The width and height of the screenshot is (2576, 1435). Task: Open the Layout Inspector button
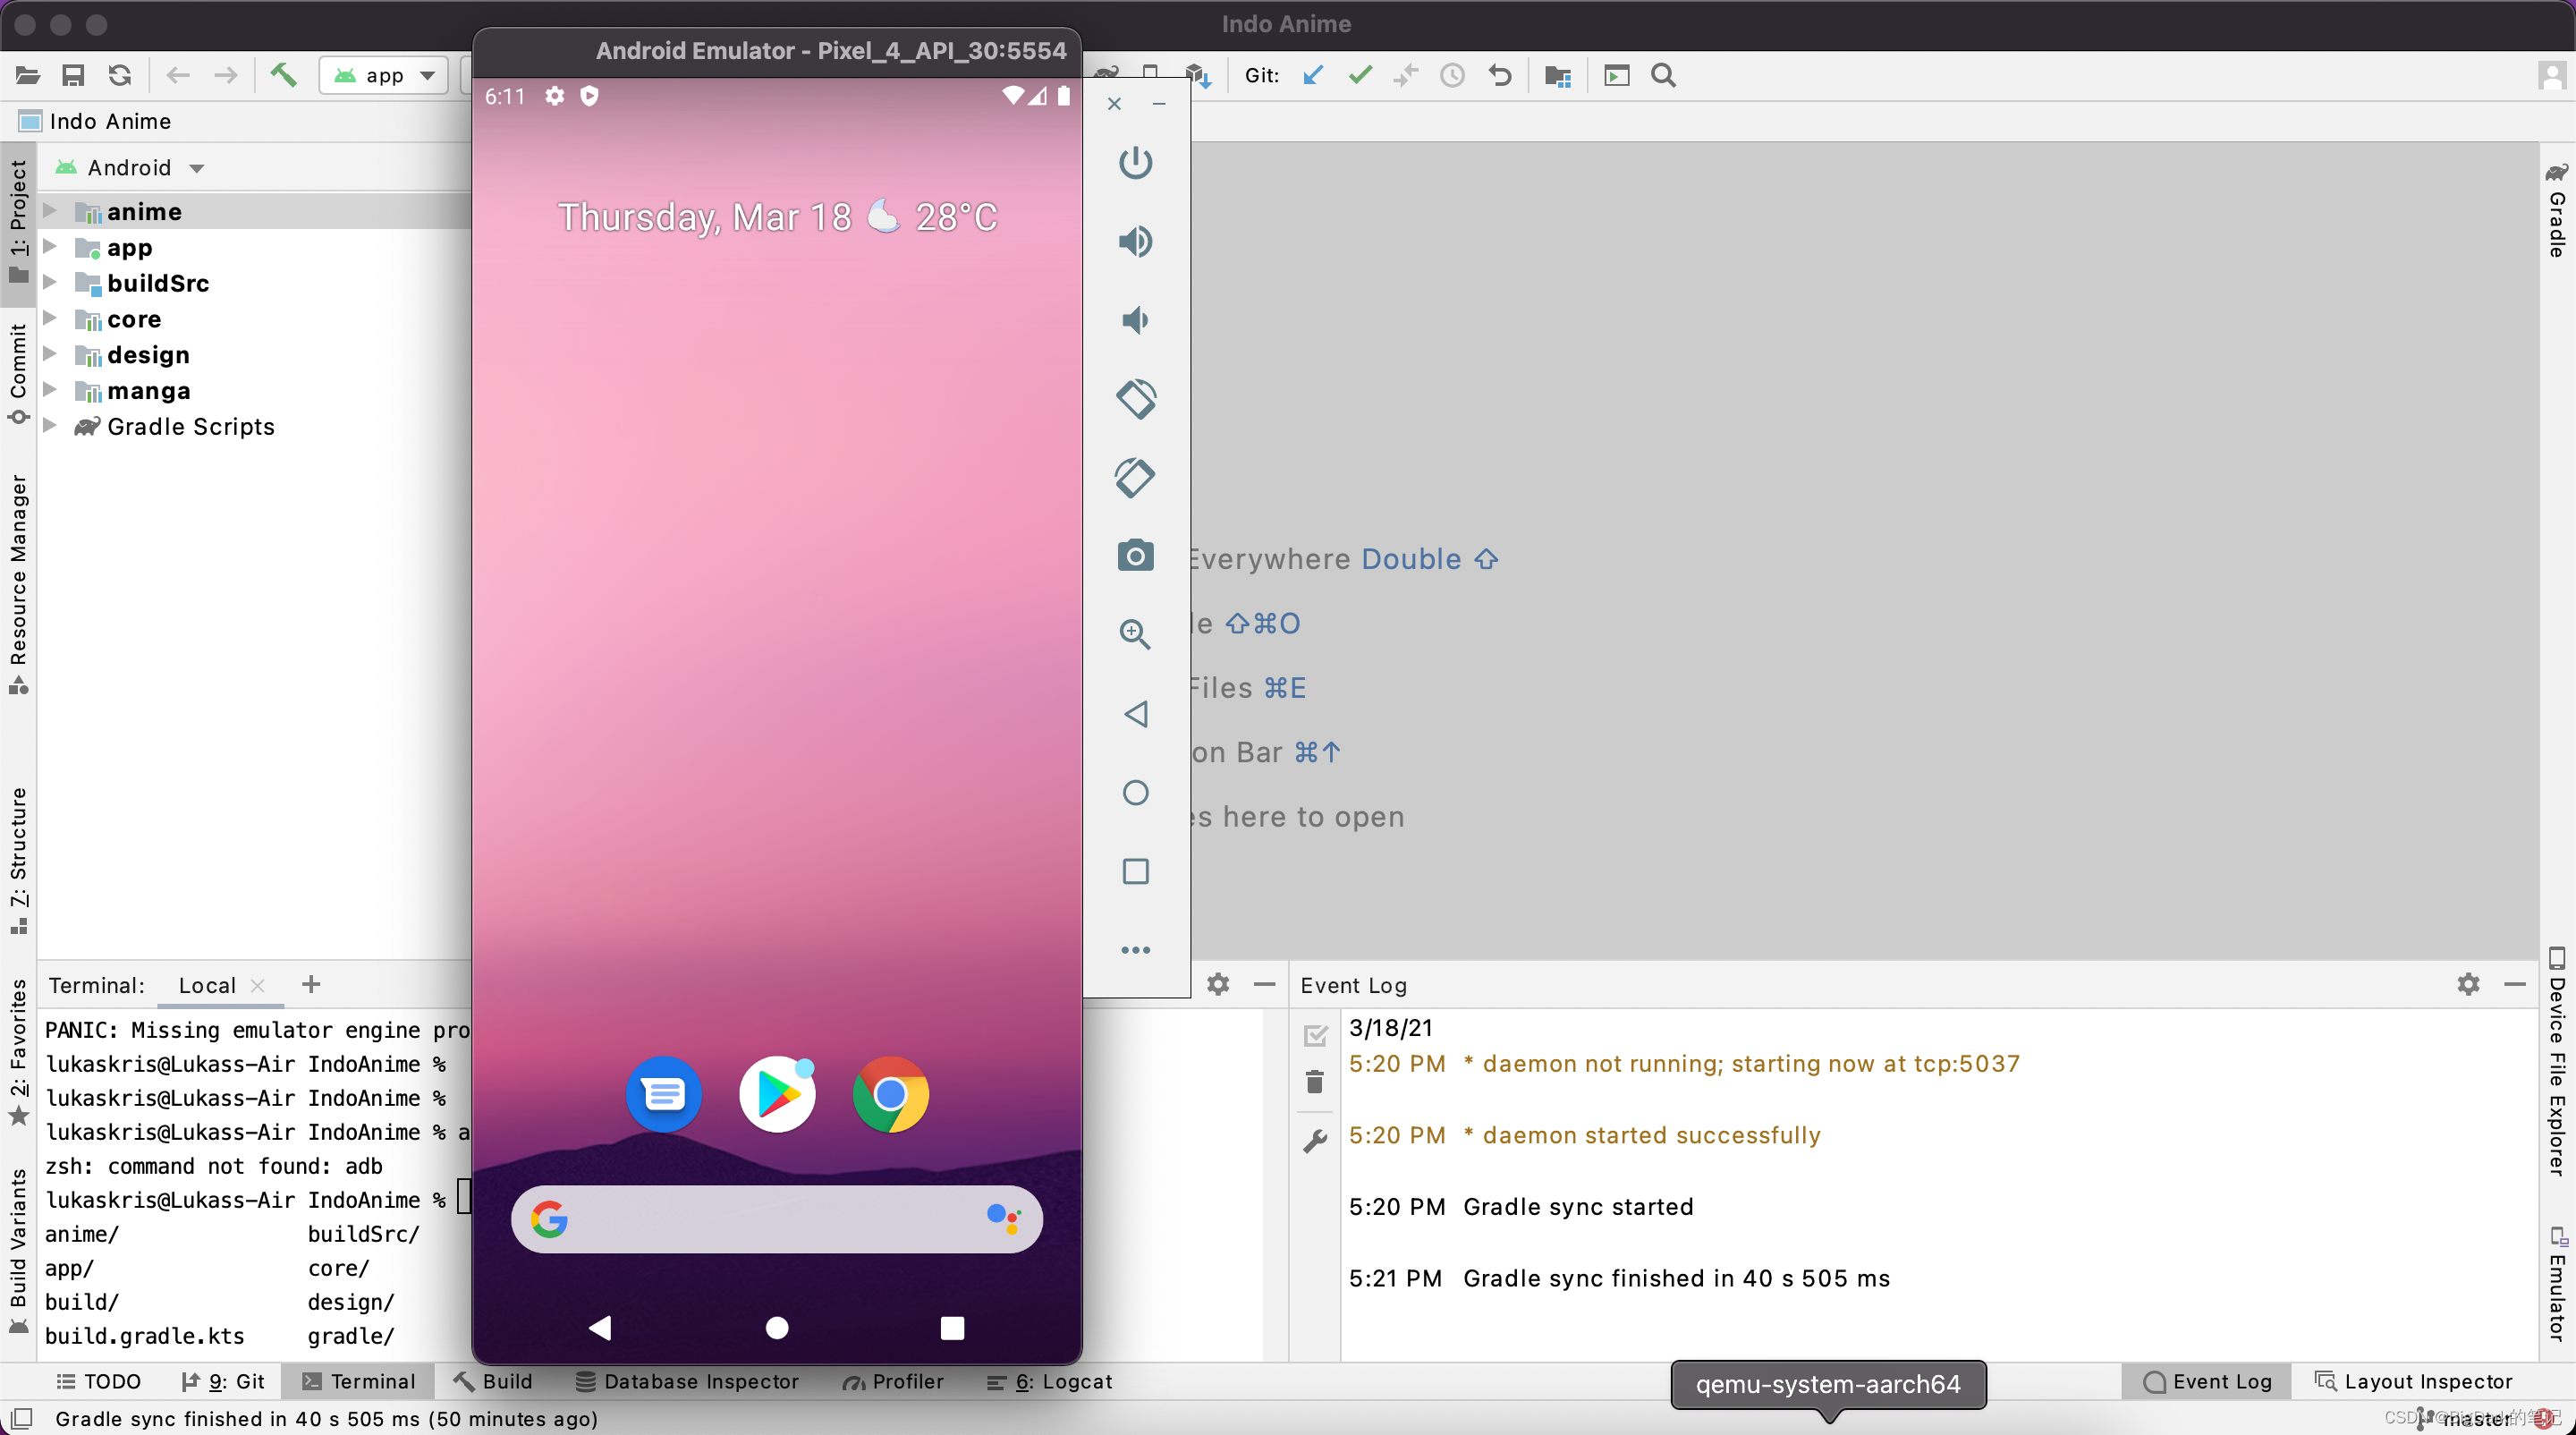[2413, 1381]
